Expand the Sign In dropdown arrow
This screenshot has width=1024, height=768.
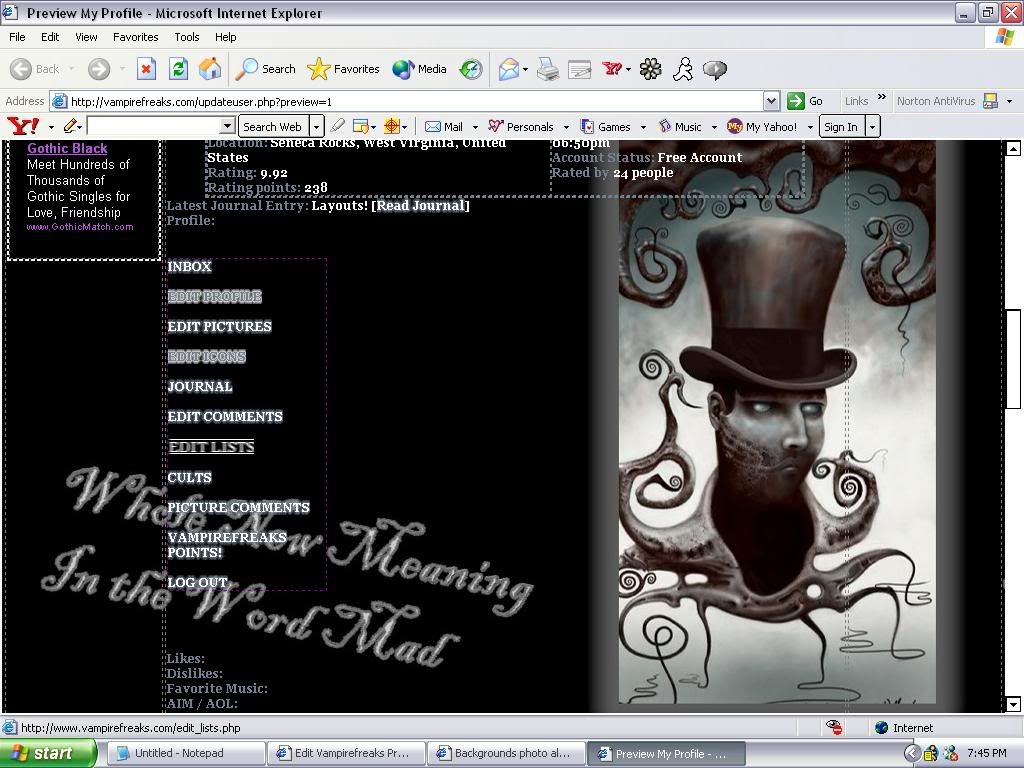(872, 127)
